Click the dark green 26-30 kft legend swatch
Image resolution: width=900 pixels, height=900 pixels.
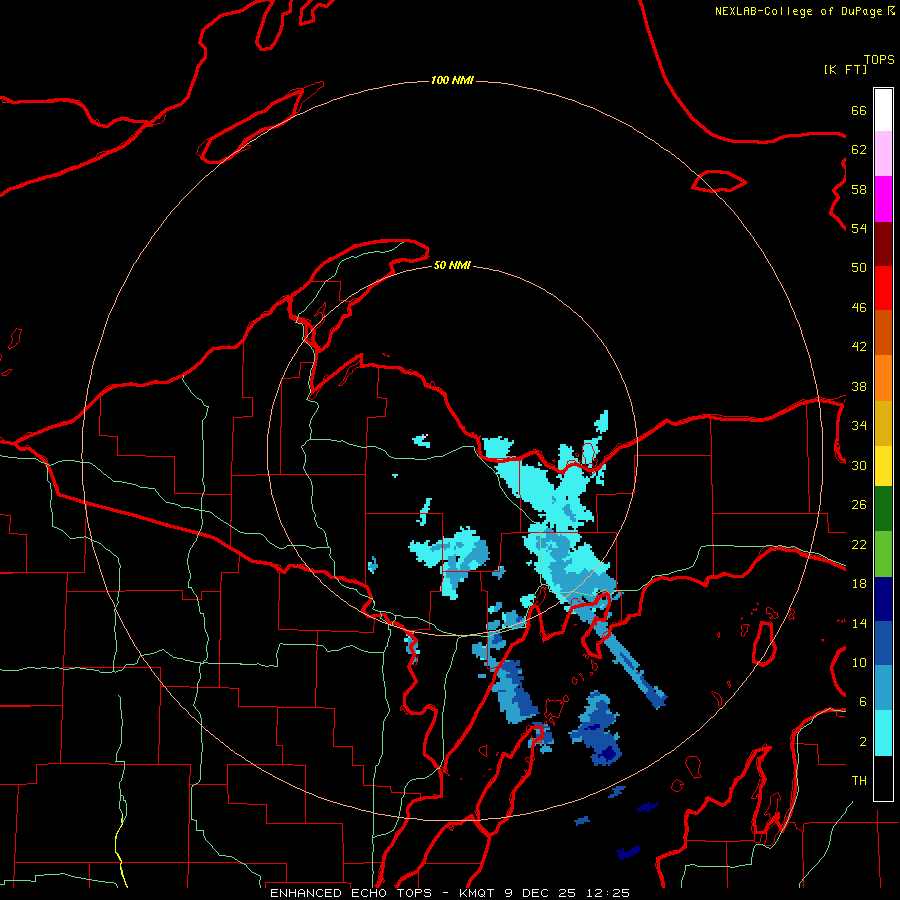883,509
